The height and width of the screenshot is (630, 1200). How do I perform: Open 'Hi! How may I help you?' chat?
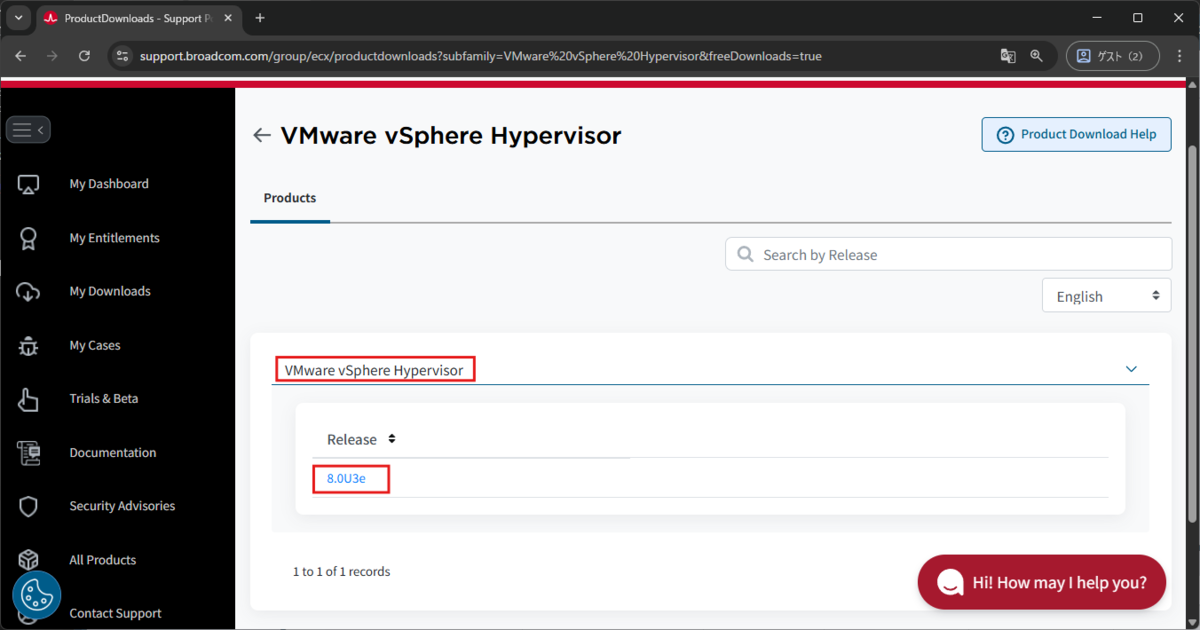click(1042, 582)
